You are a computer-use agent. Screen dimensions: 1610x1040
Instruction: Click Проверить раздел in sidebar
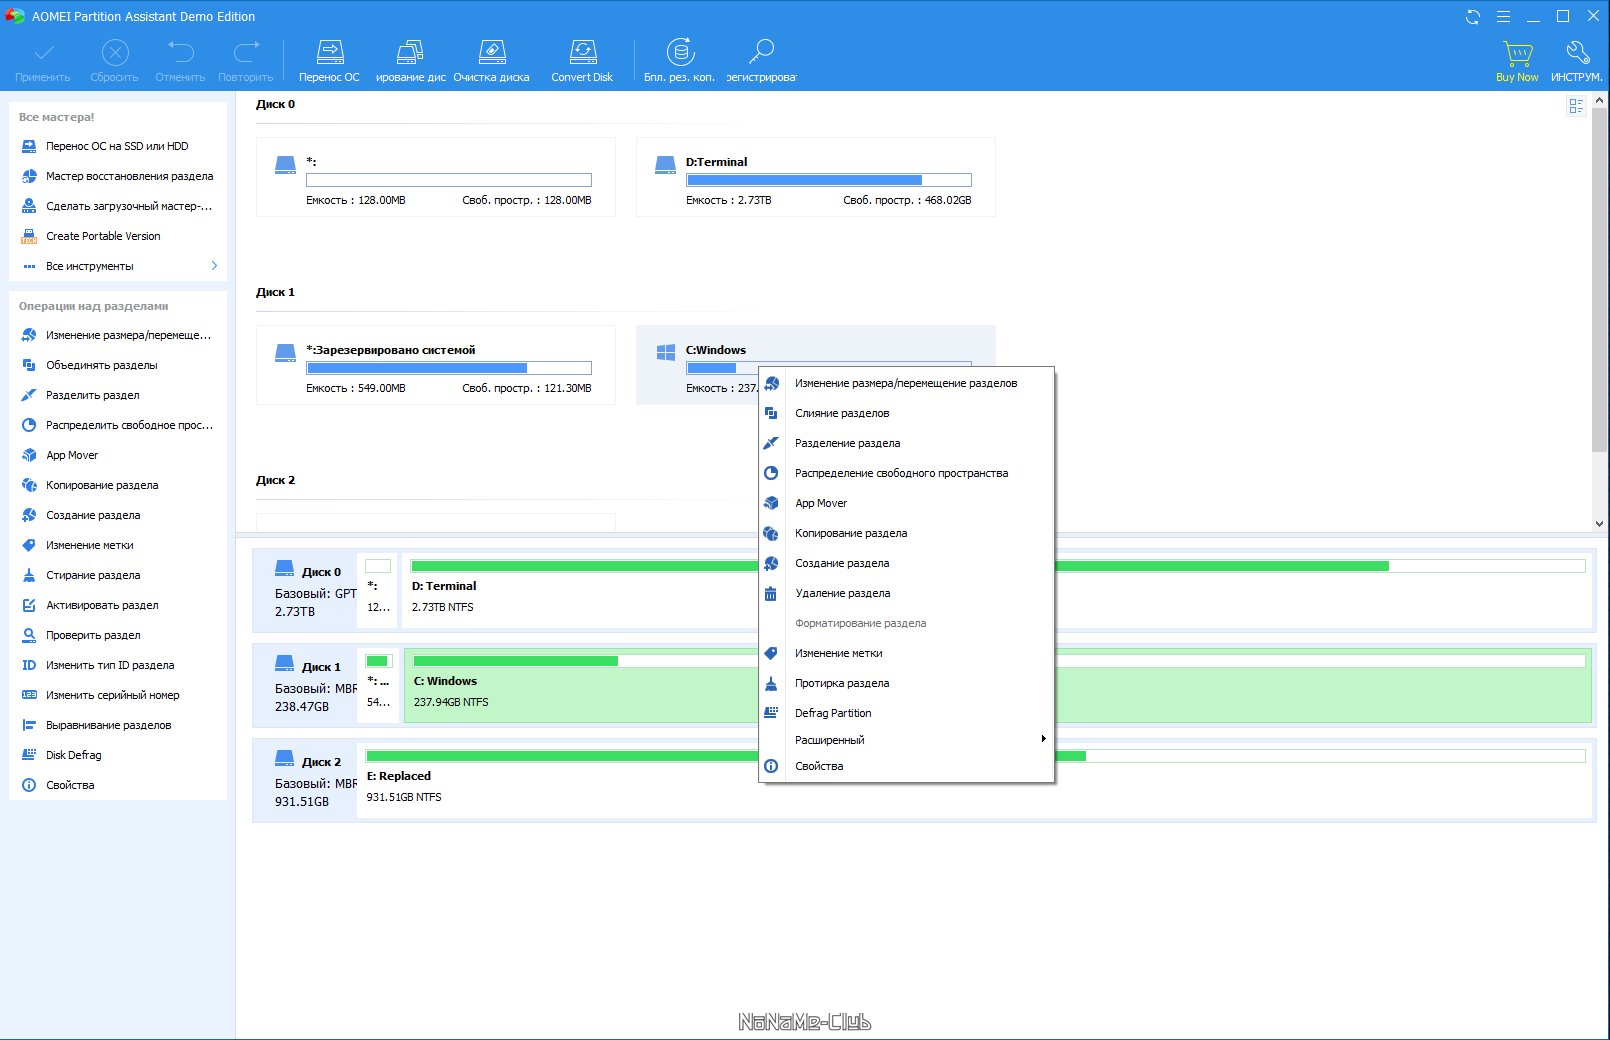[93, 635]
